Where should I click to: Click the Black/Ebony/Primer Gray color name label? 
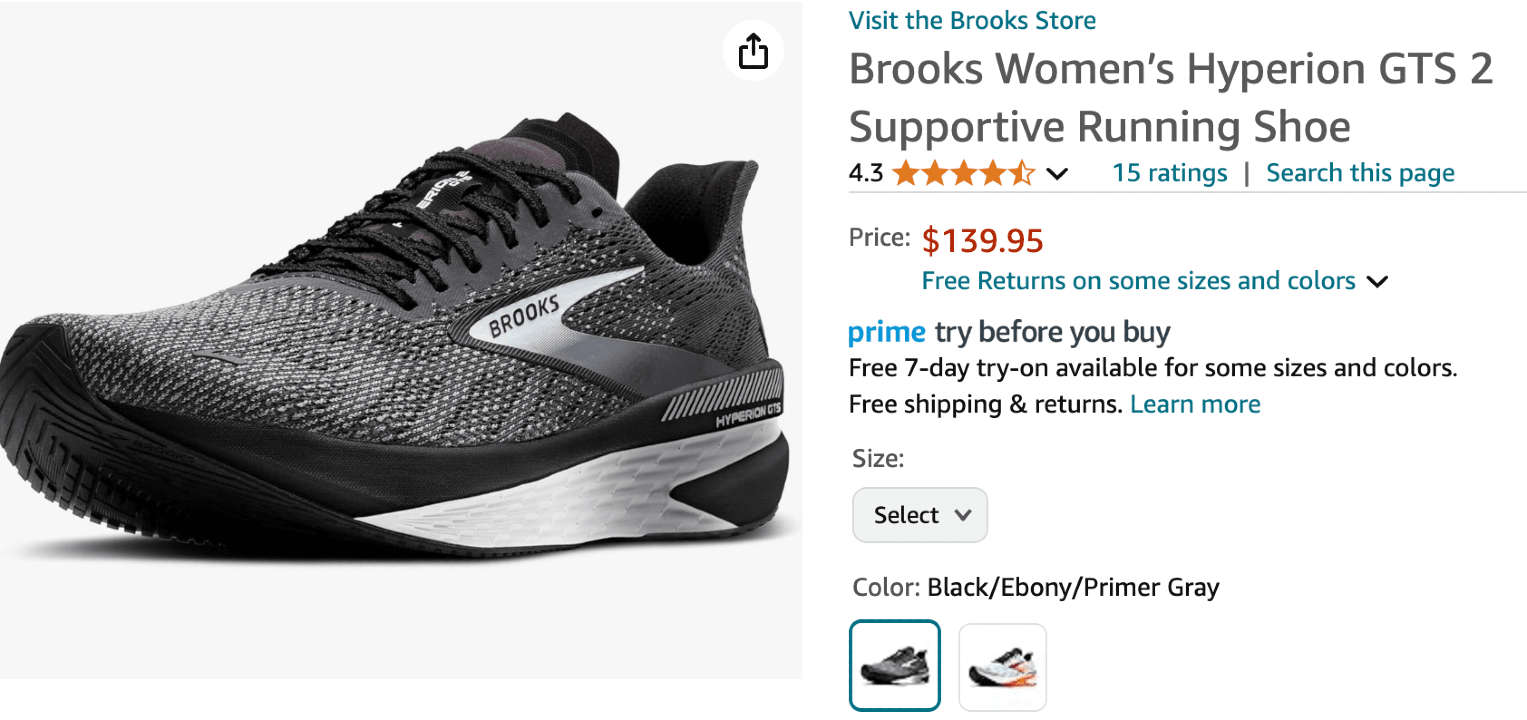(1073, 587)
